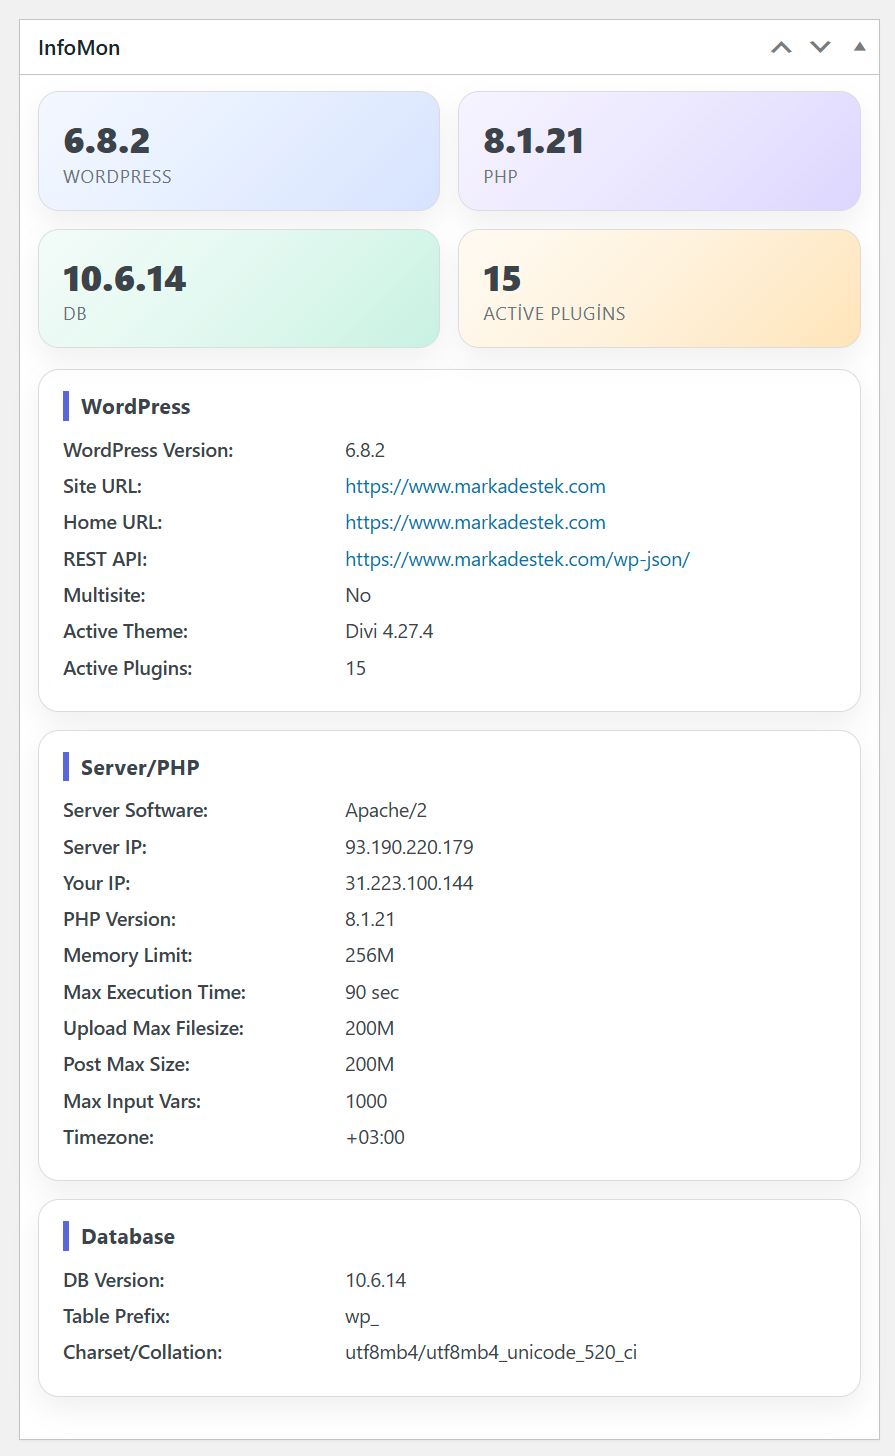Open the Site URL markadestek.com link
The image size is (895, 1456).
[475, 487]
